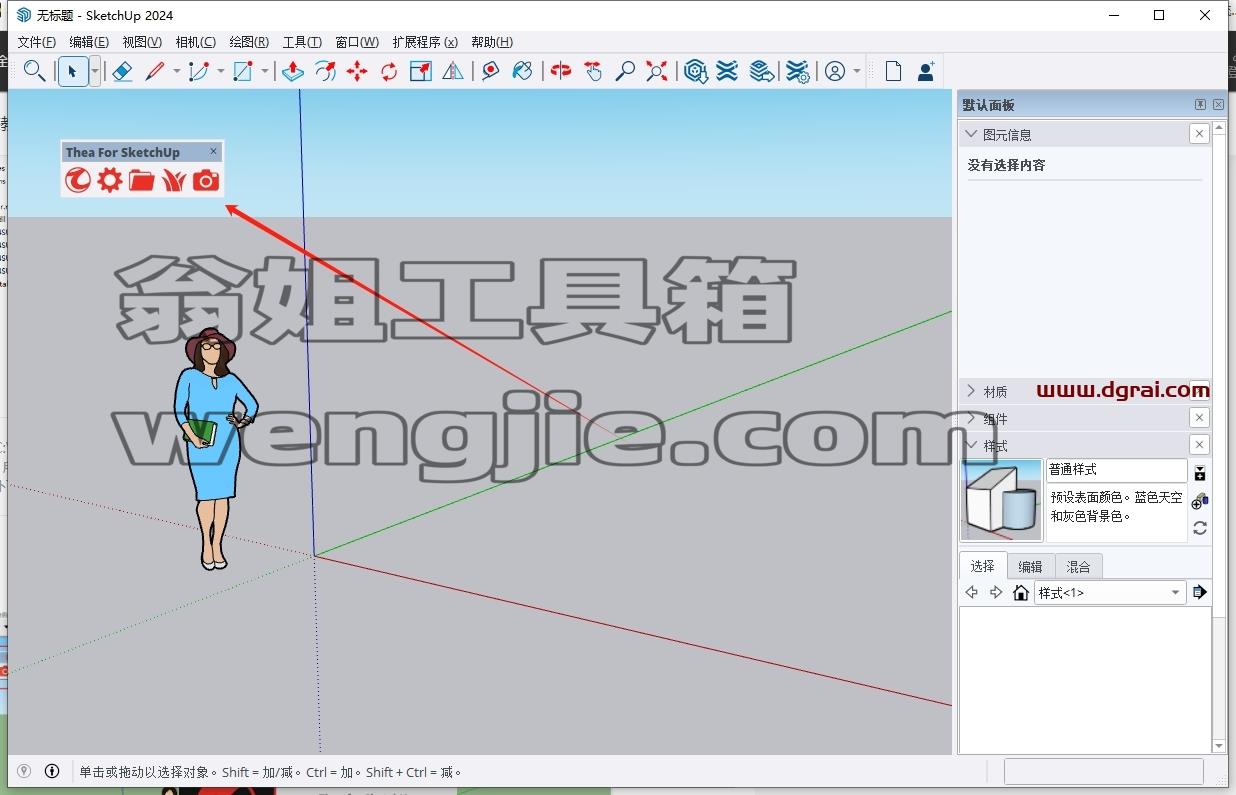The image size is (1236, 795).
Task: Click the Thea grass-shaped icon
Action: pos(174,180)
